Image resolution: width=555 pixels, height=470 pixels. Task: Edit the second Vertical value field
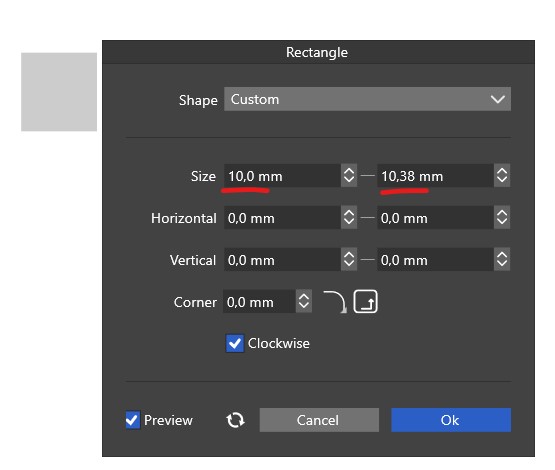pyautogui.click(x=435, y=259)
